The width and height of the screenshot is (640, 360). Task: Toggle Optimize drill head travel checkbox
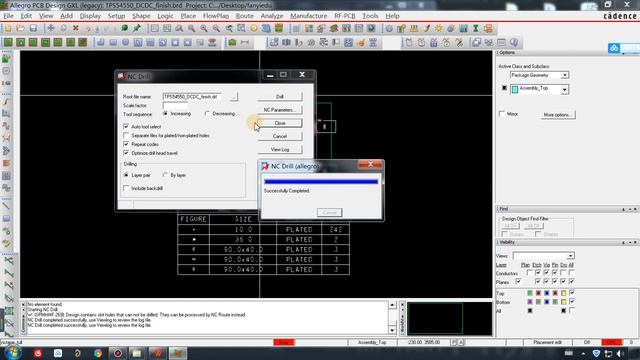(x=126, y=153)
